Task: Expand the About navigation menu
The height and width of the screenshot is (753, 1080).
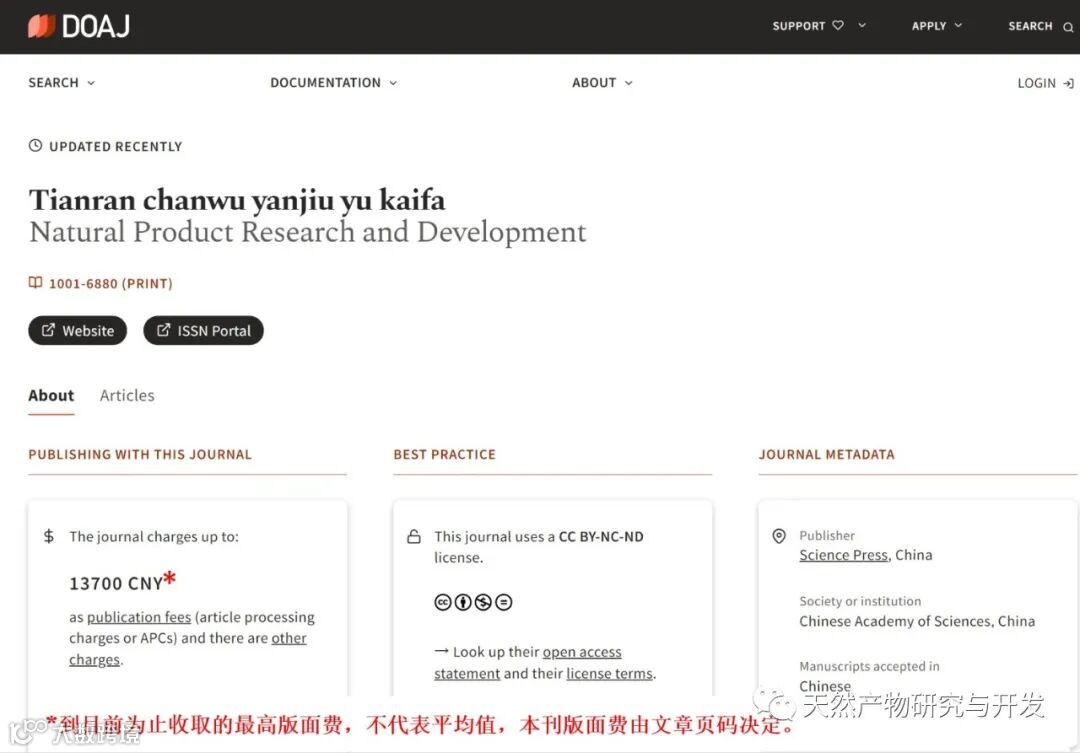Action: [602, 83]
